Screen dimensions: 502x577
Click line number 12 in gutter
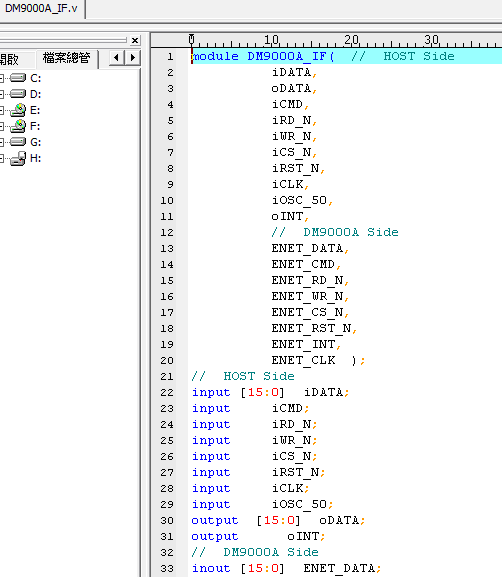click(167, 233)
